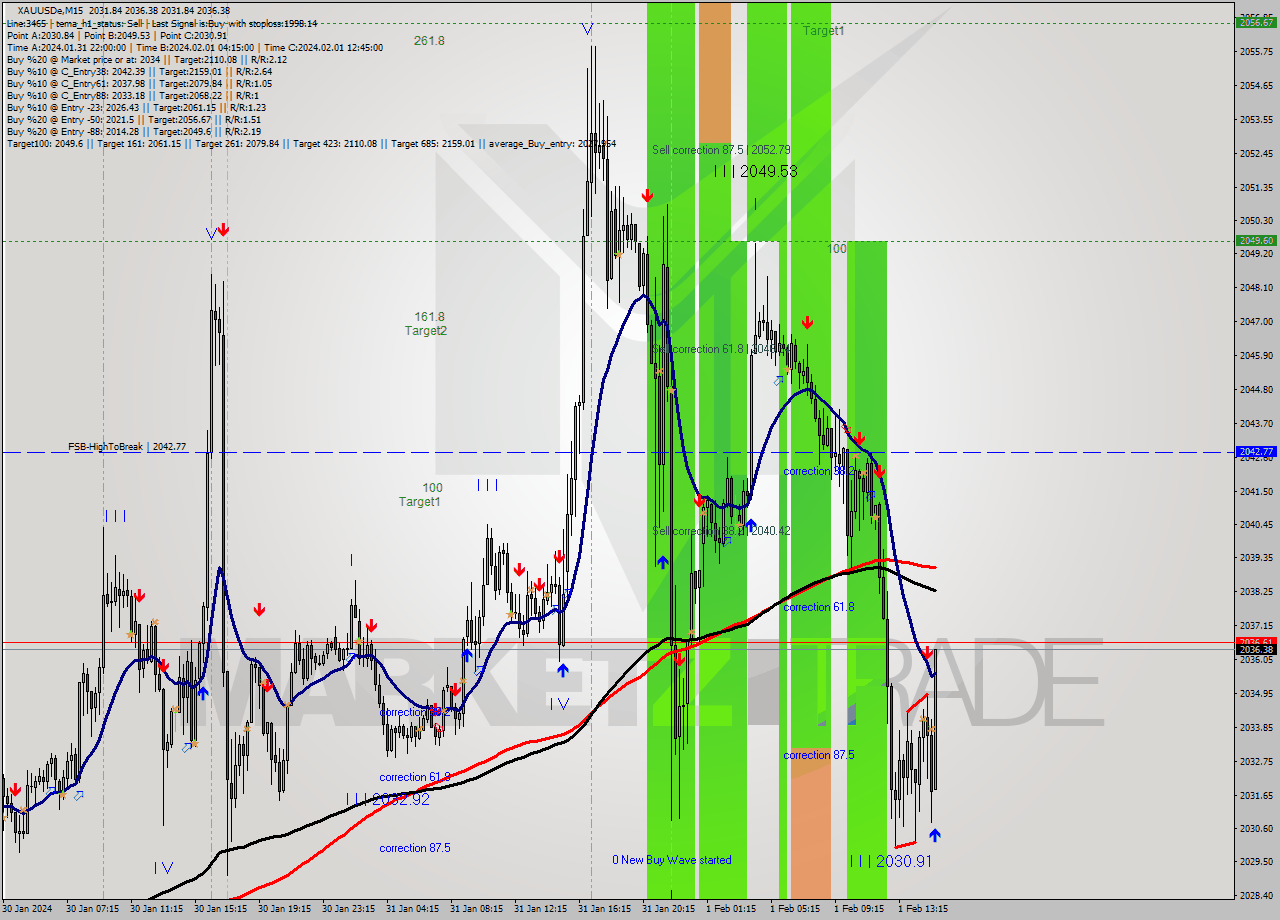Click the green 2049.60 price tag on axis
Viewport: 1280px width, 920px height.
point(1255,240)
